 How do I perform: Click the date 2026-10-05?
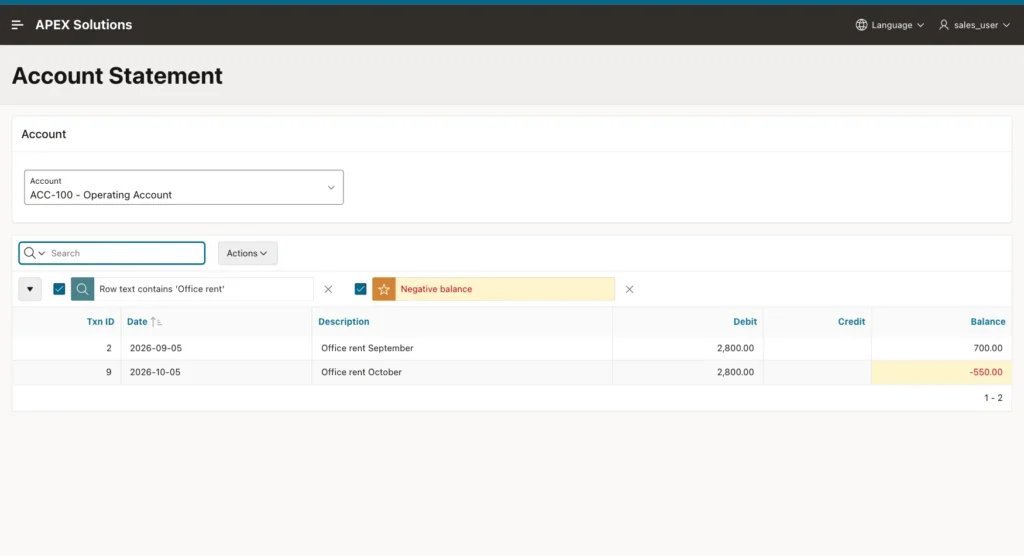point(155,372)
